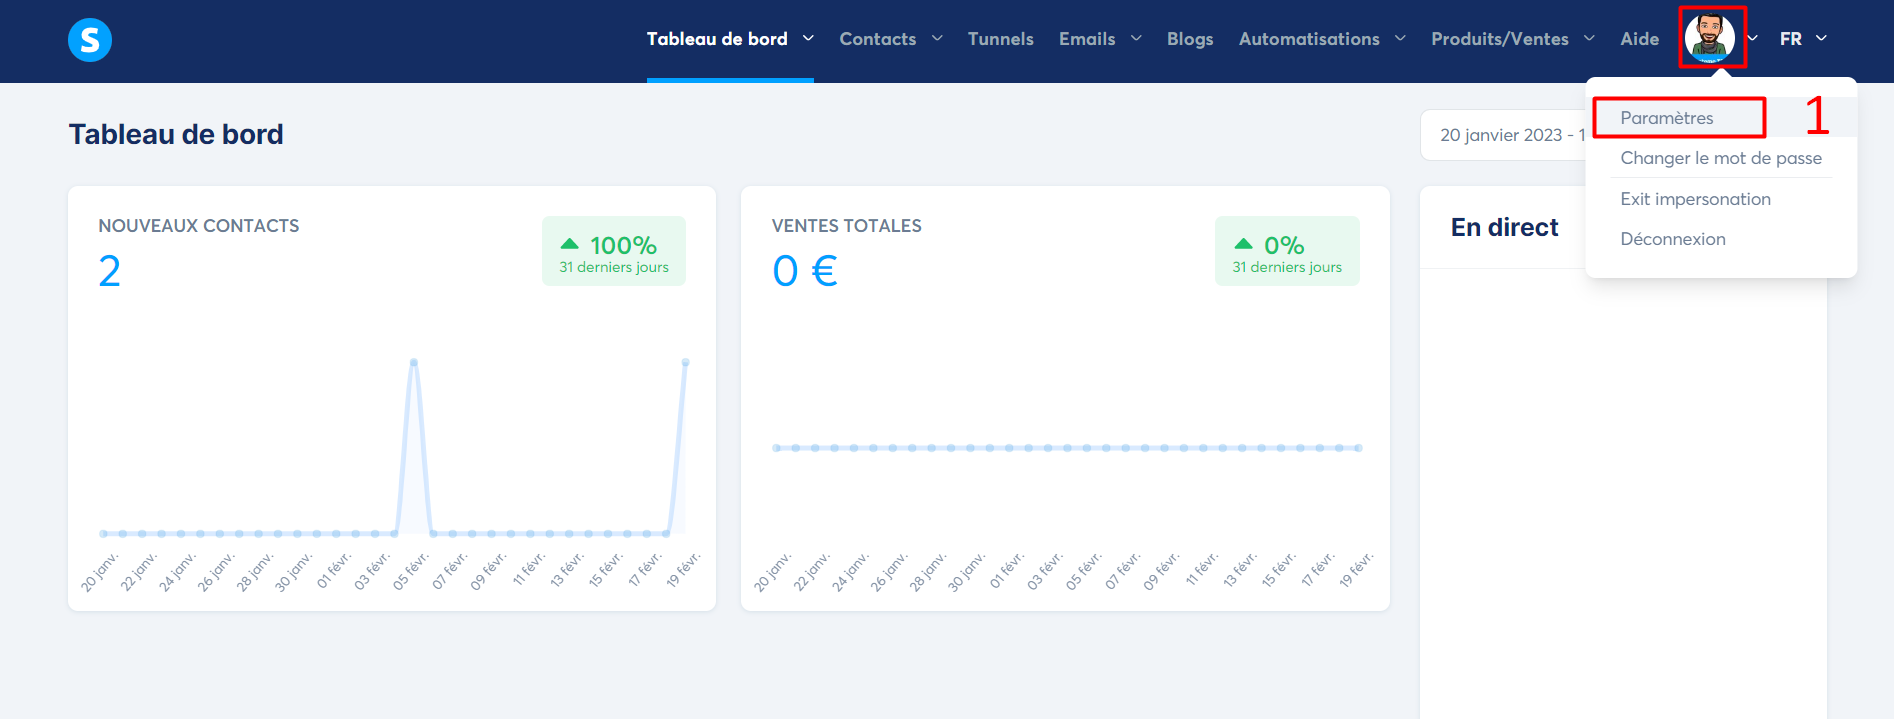Open the FR language selector
This screenshot has height=719, width=1894.
point(1791,39)
